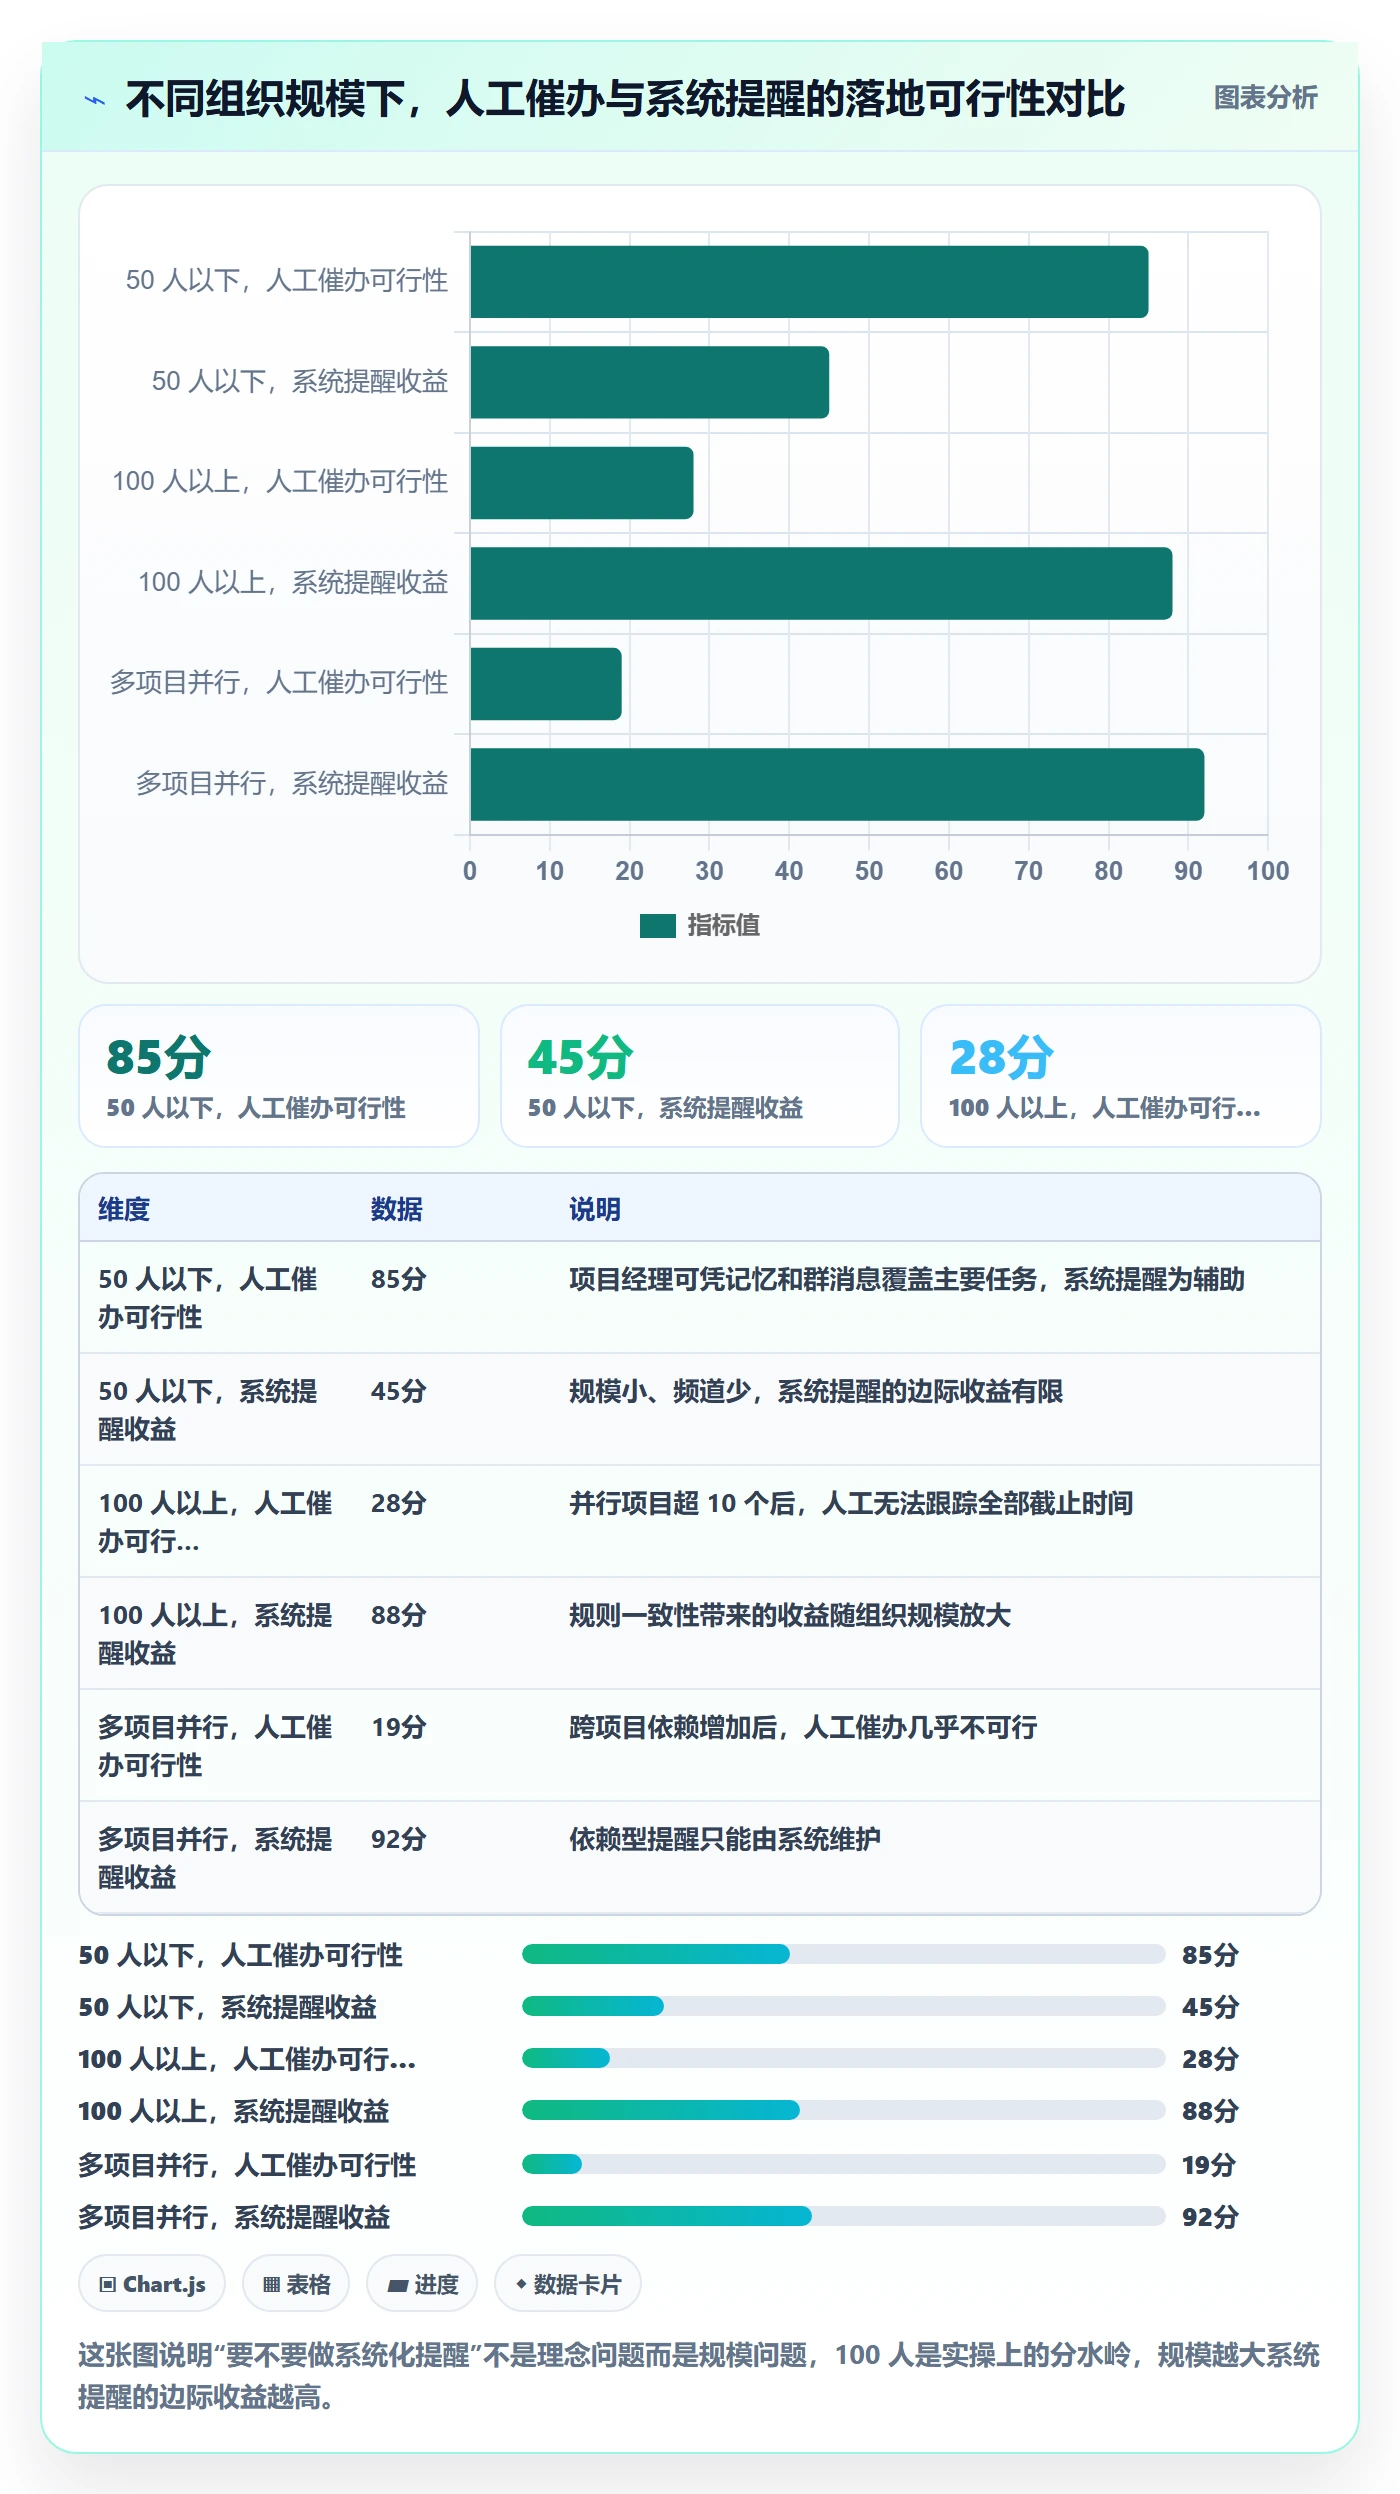Select the 45分 data card
The height and width of the screenshot is (2494, 1400).
click(x=700, y=1076)
